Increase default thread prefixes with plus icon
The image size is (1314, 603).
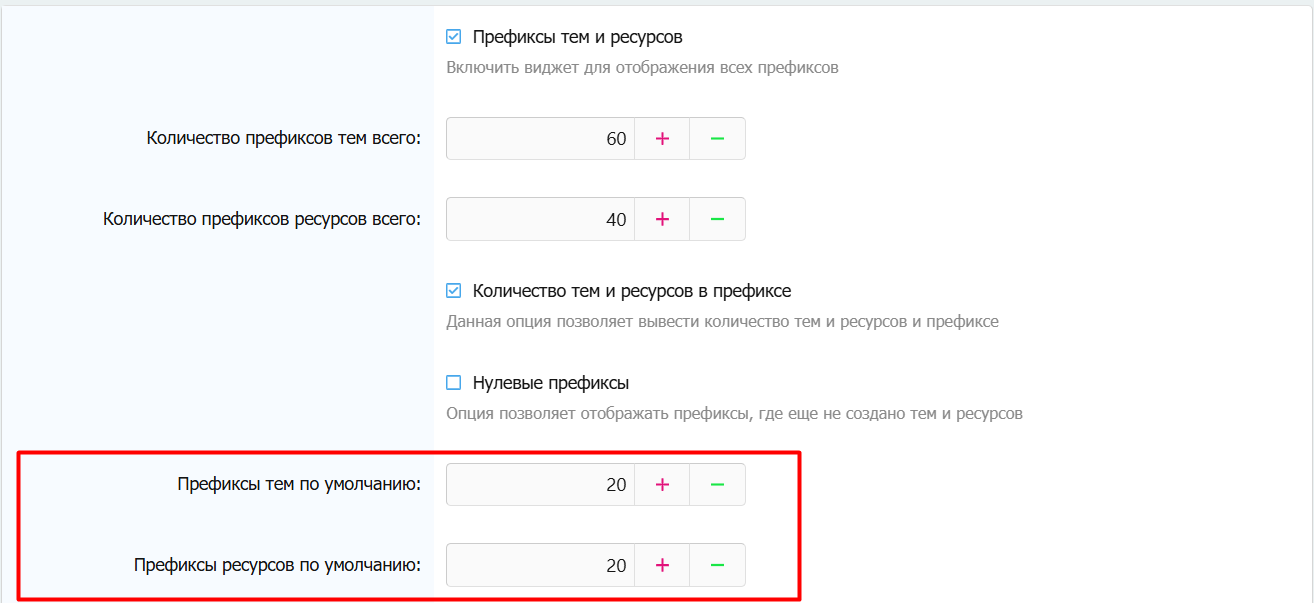tap(662, 485)
